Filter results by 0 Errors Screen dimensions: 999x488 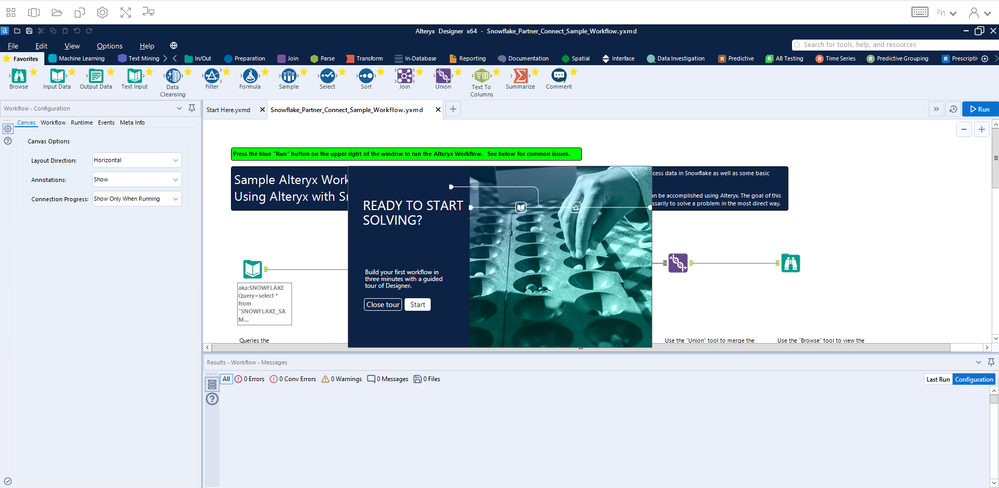point(249,379)
